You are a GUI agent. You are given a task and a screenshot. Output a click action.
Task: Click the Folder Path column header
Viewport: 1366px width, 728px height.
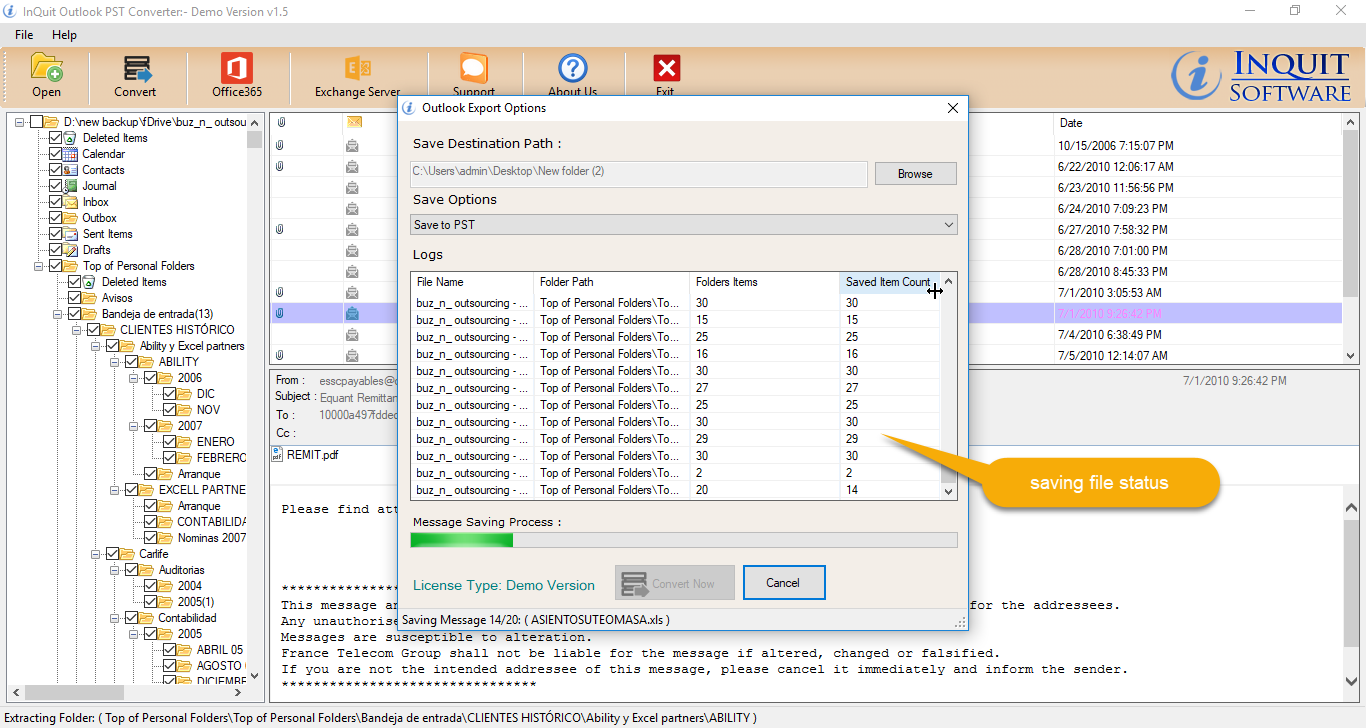click(x=611, y=282)
